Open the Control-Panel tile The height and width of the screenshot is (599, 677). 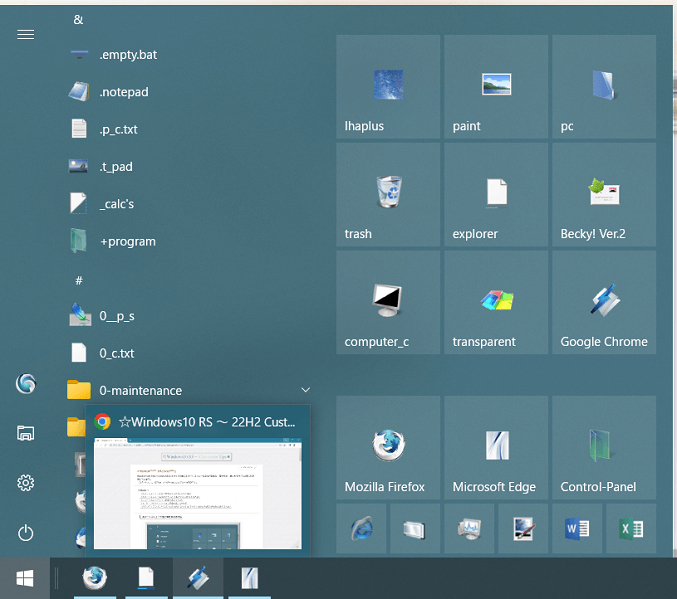(x=604, y=448)
